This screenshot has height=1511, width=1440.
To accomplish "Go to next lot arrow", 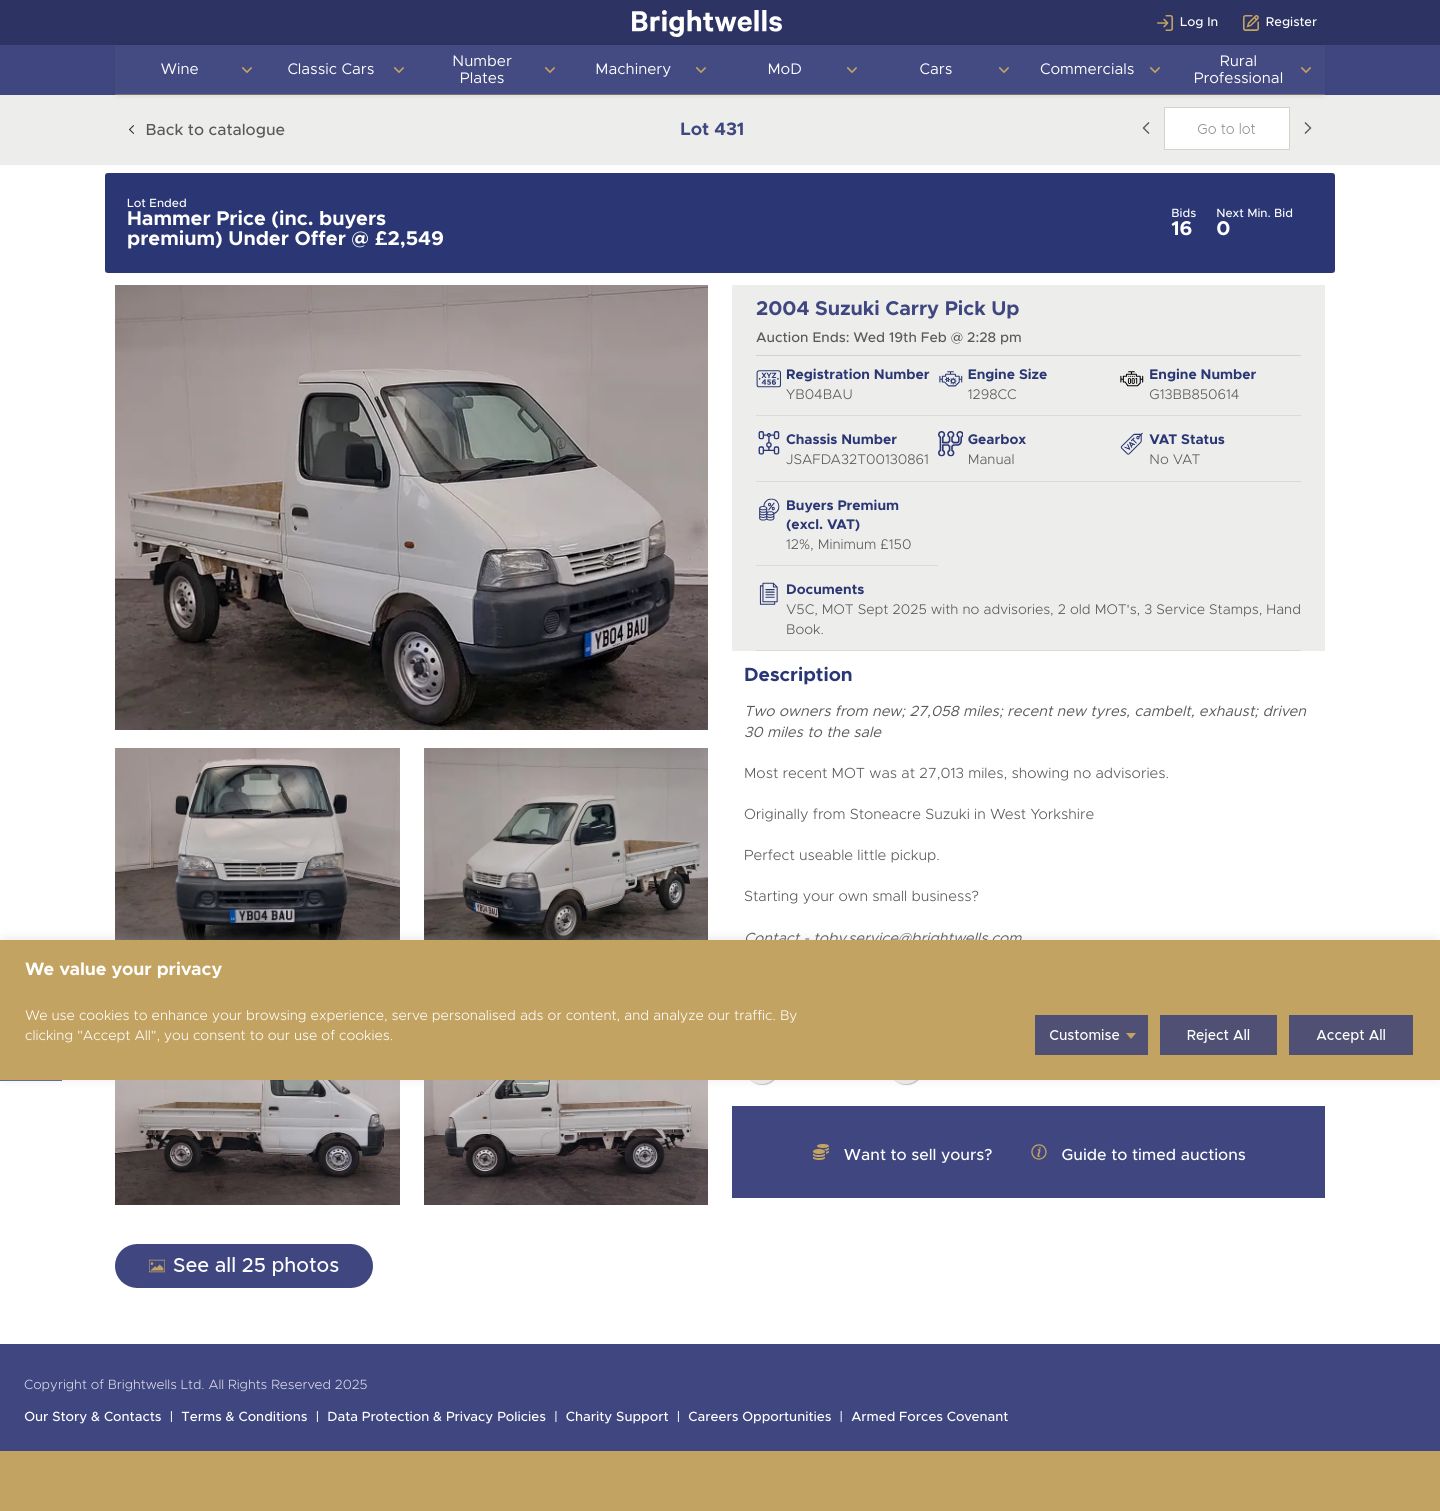I will click(x=1307, y=128).
